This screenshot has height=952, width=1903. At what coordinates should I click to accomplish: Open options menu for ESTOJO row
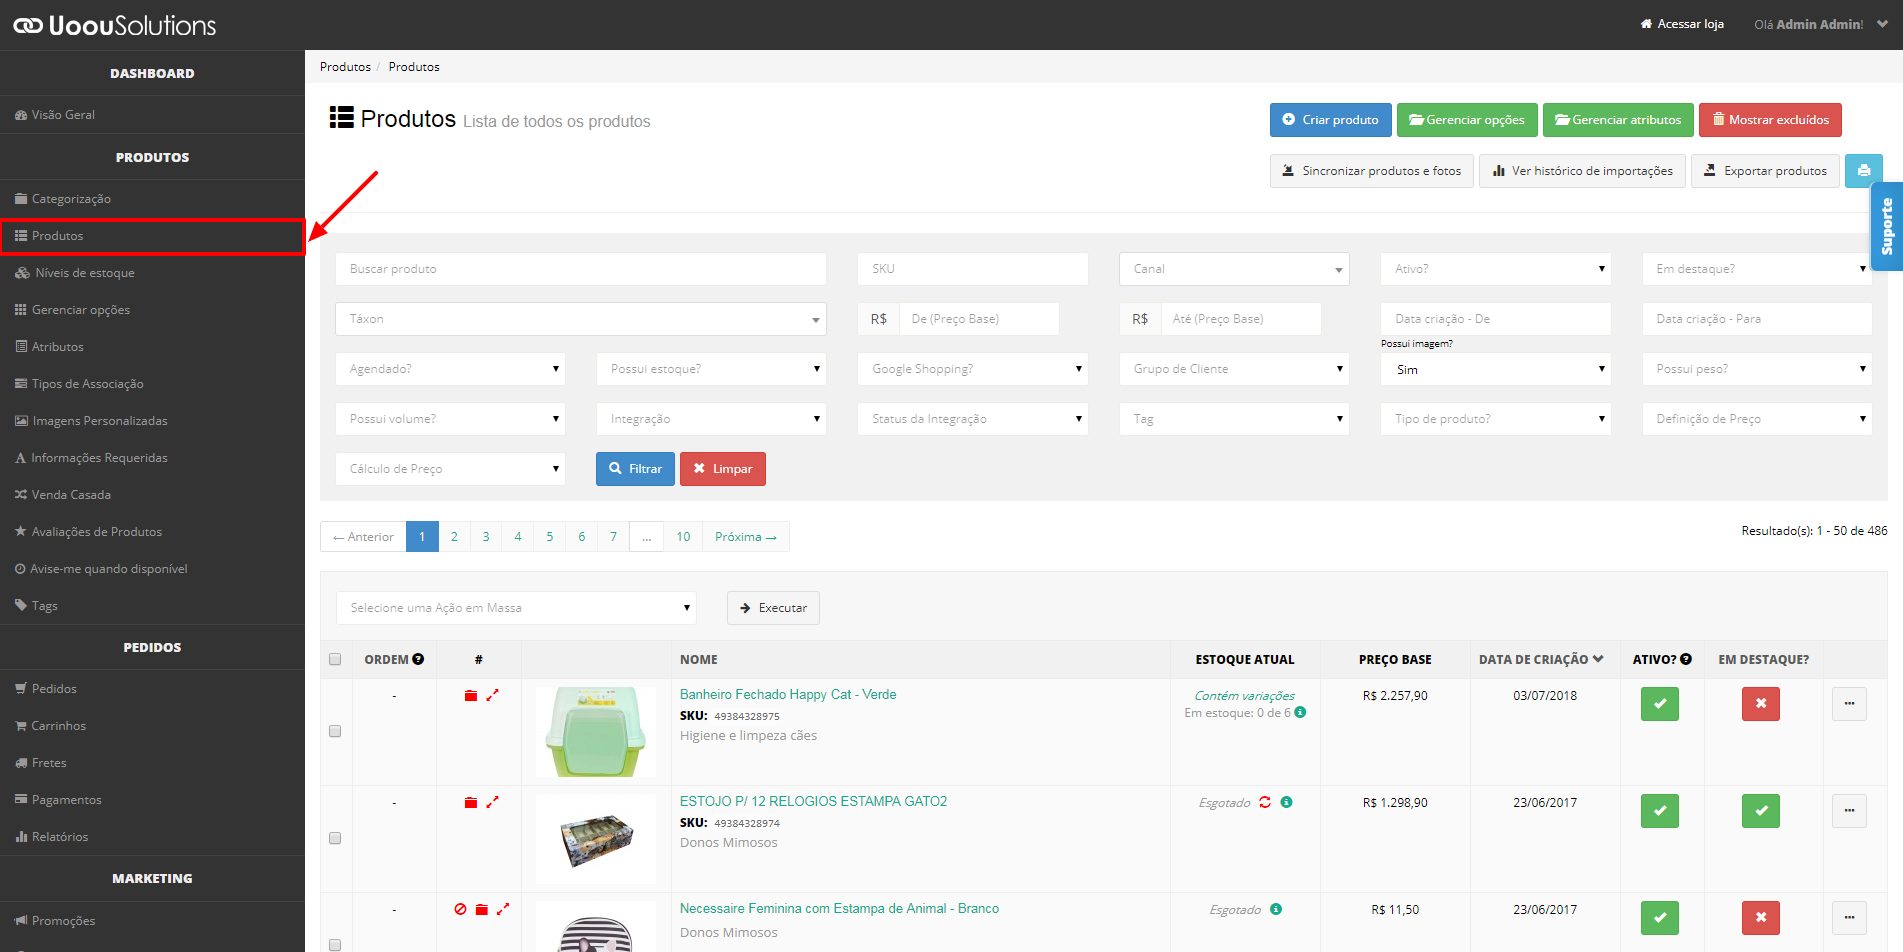coord(1849,811)
